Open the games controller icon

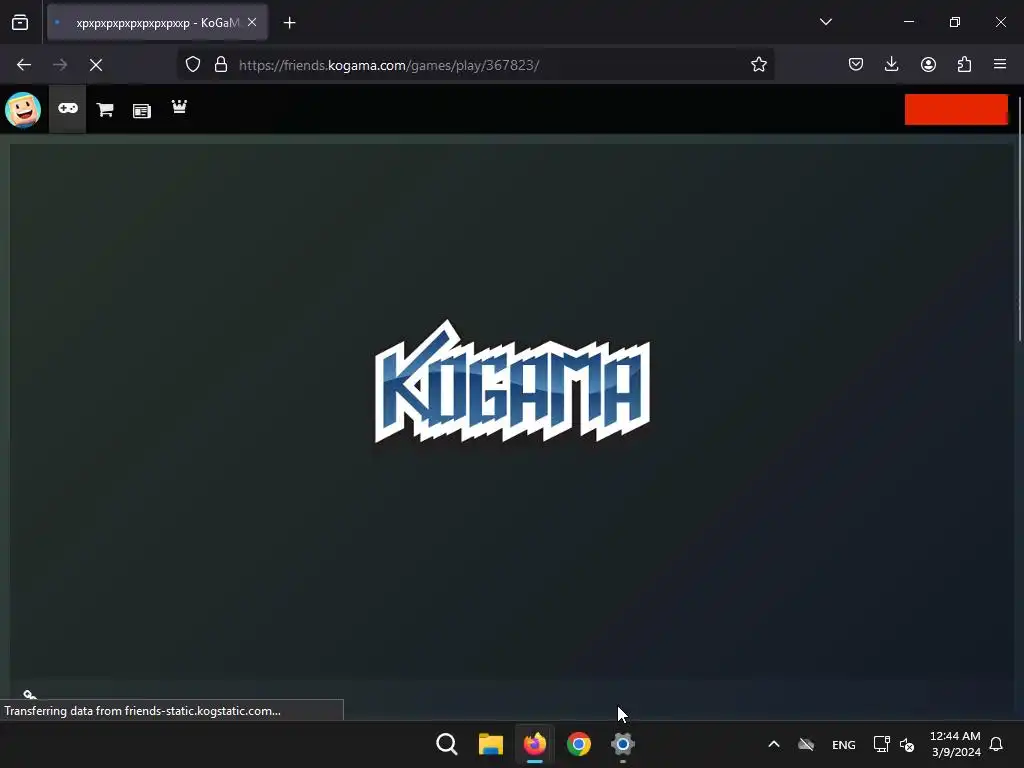(68, 108)
